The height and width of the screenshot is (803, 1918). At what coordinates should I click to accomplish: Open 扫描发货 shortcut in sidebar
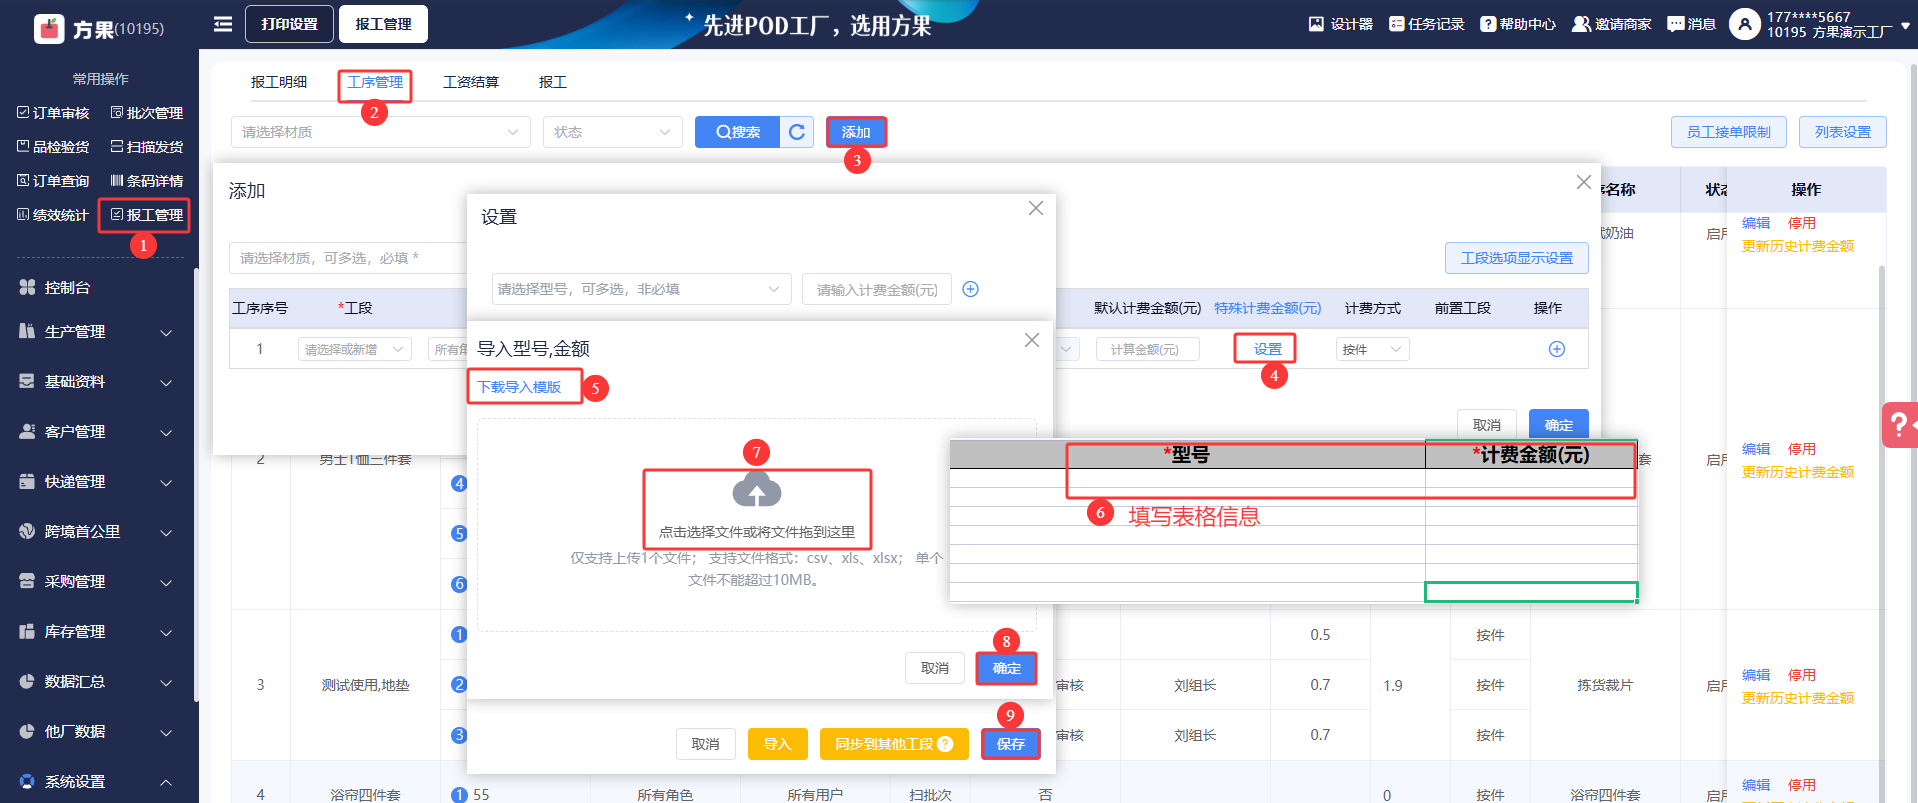147,147
